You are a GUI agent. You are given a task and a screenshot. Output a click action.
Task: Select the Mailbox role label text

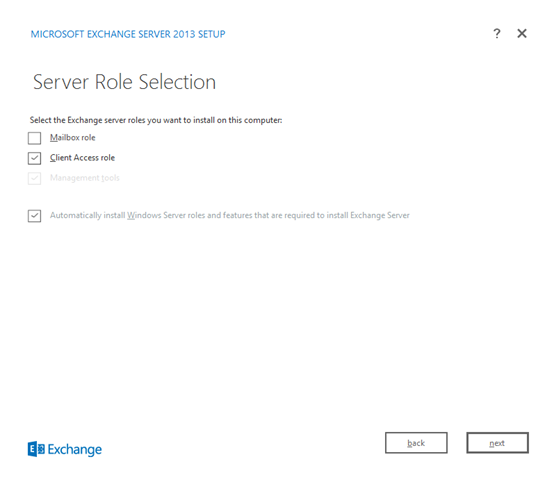tap(72, 137)
